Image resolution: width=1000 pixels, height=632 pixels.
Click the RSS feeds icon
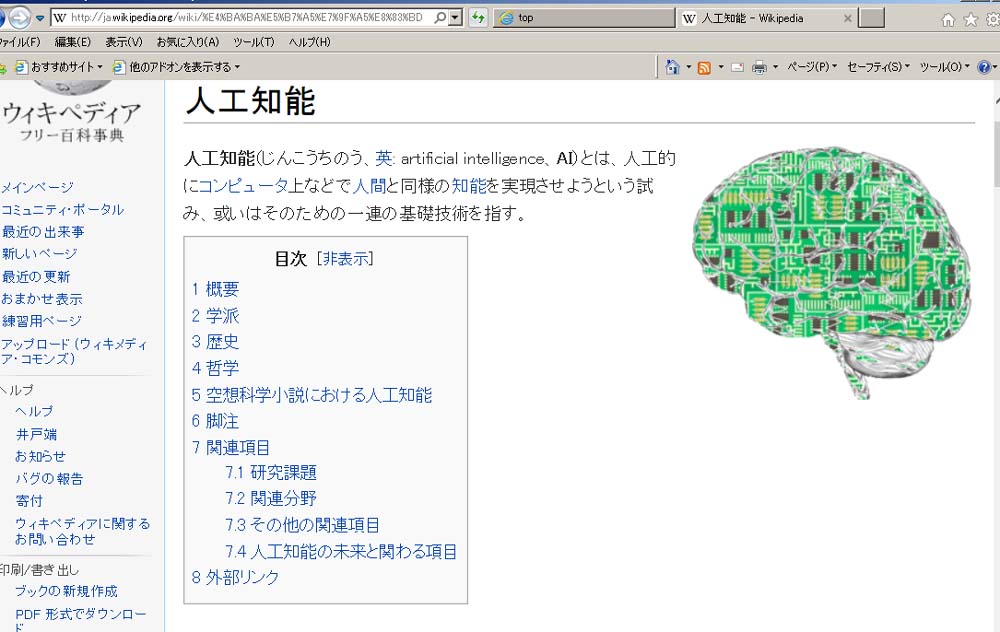pyautogui.click(x=704, y=68)
